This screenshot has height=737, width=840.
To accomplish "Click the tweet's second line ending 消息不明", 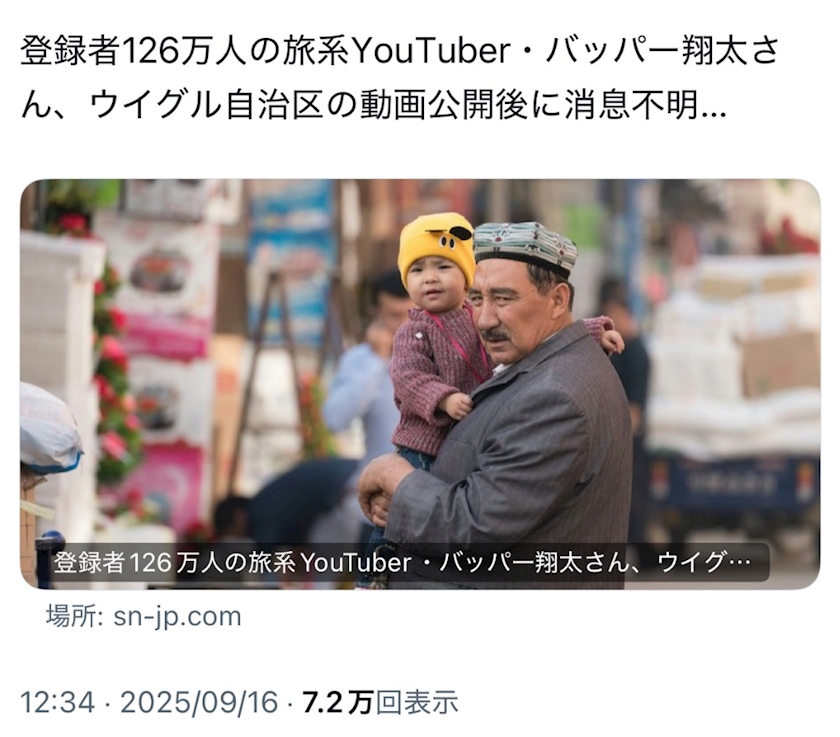I will point(373,103).
